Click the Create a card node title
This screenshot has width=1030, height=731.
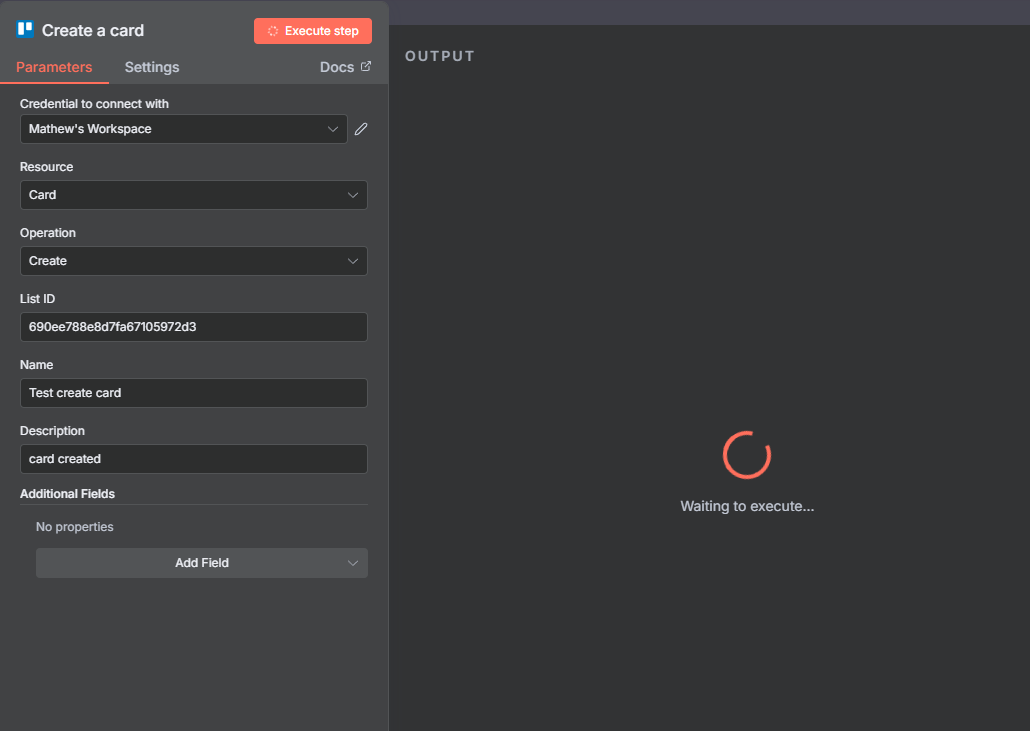[93, 31]
